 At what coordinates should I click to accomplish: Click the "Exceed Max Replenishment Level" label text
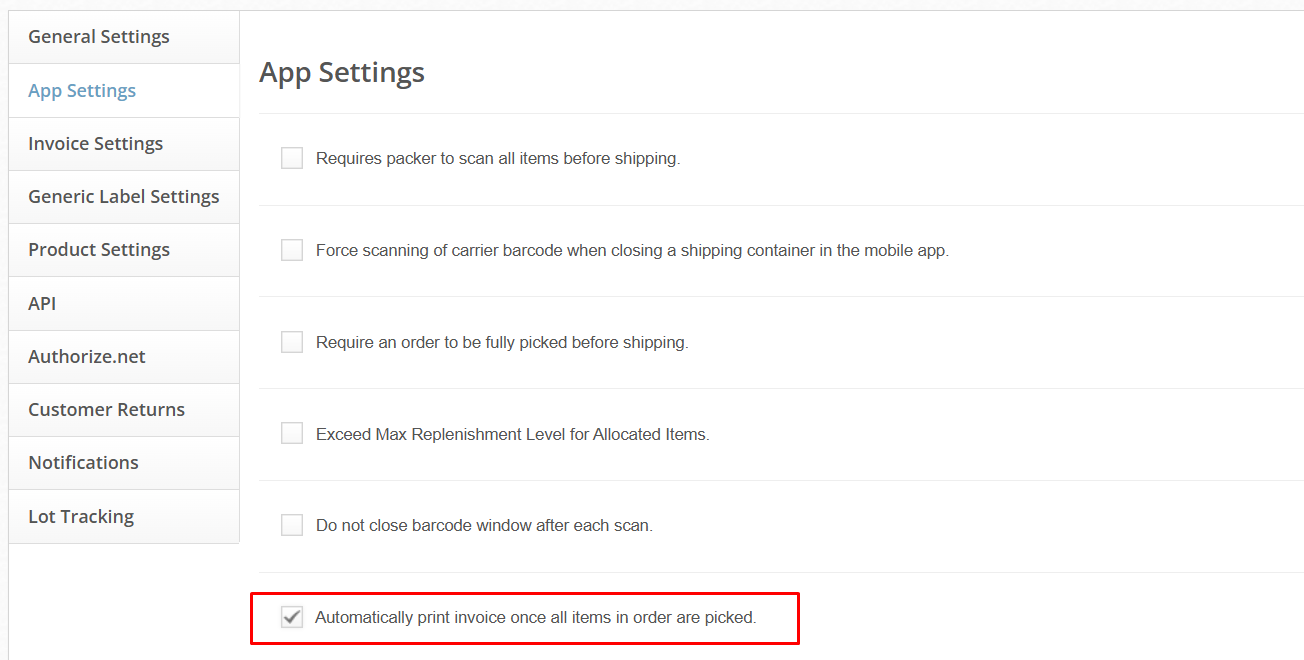pyautogui.click(x=512, y=435)
